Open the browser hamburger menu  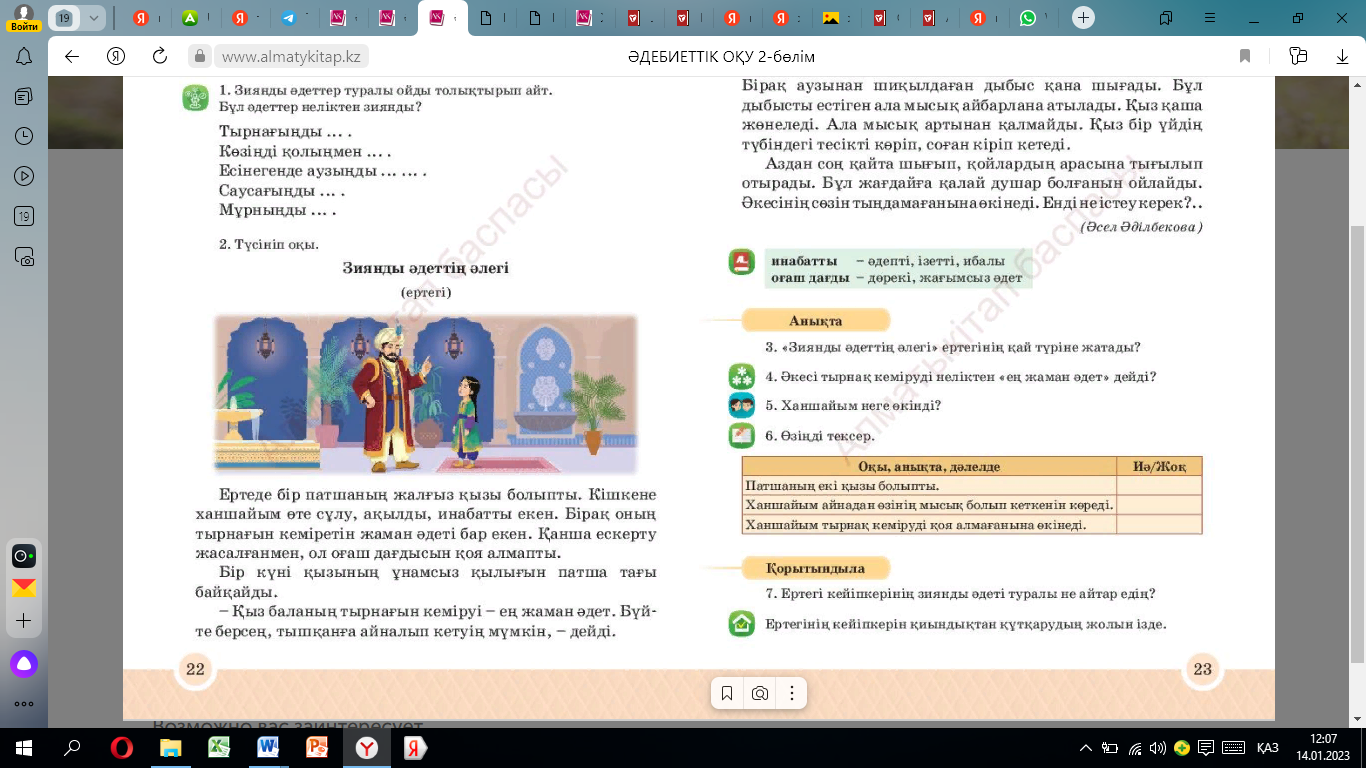(1208, 17)
